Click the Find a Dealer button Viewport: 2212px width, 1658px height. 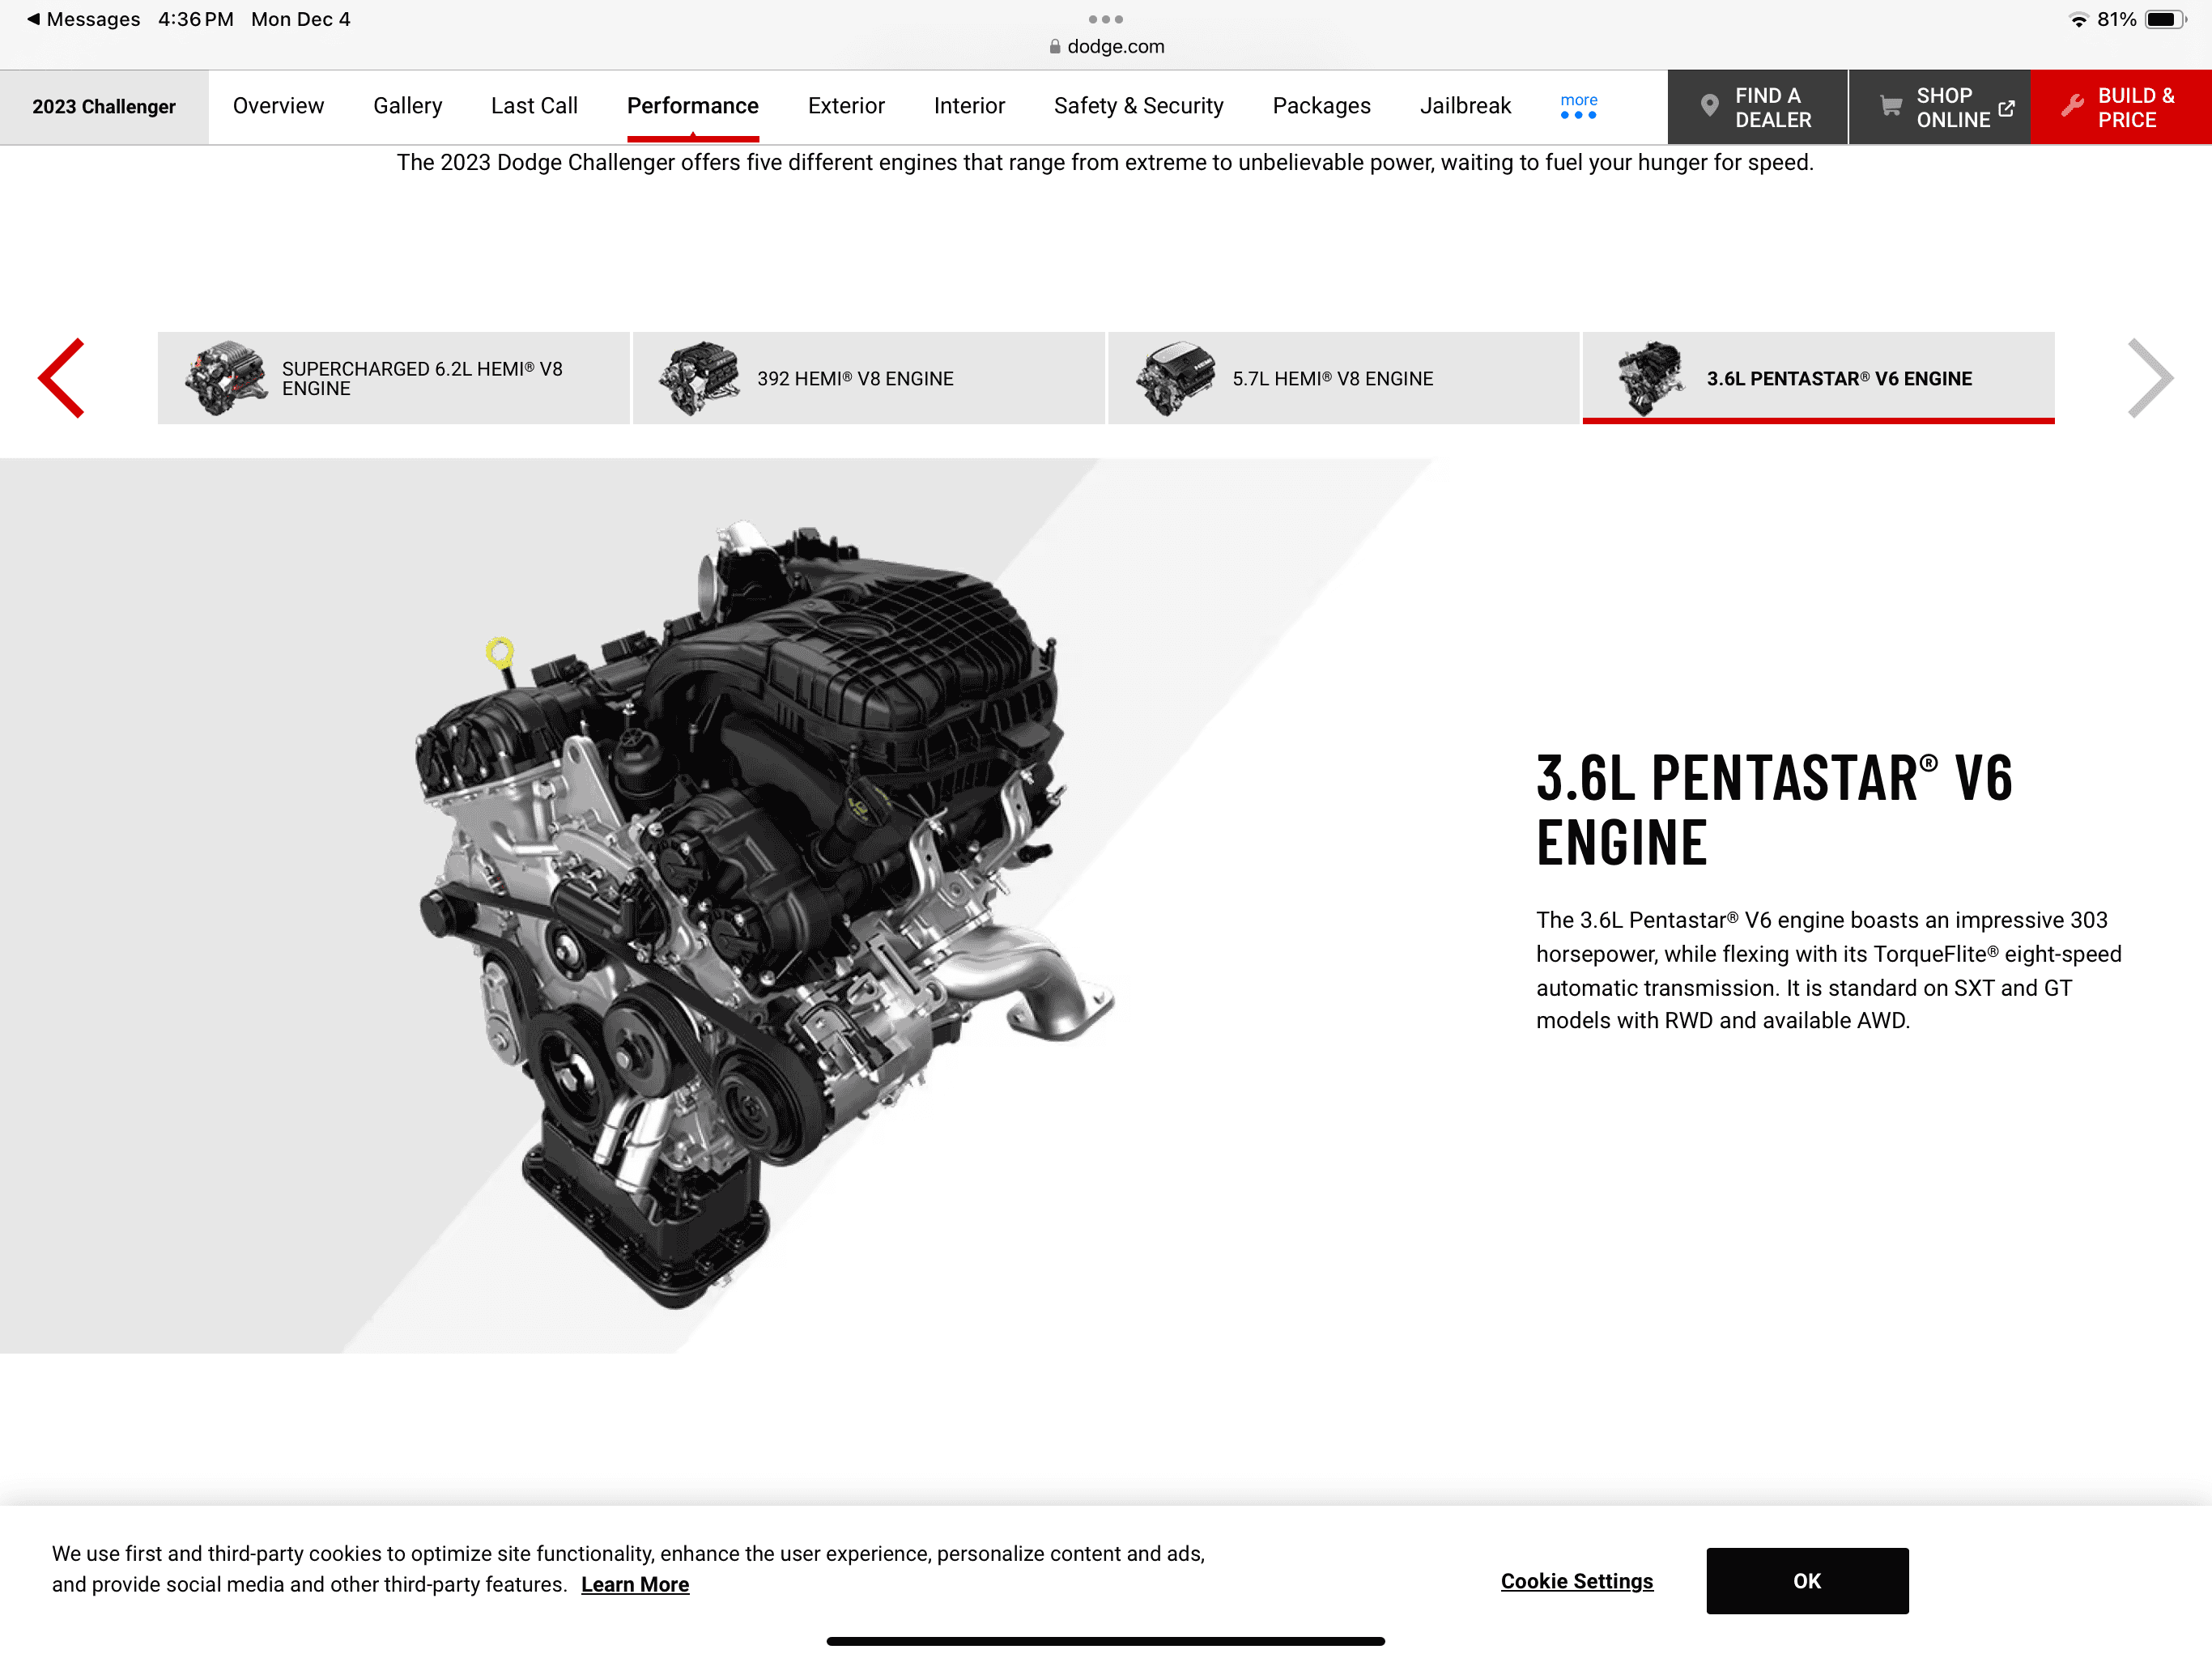pyautogui.click(x=1757, y=107)
